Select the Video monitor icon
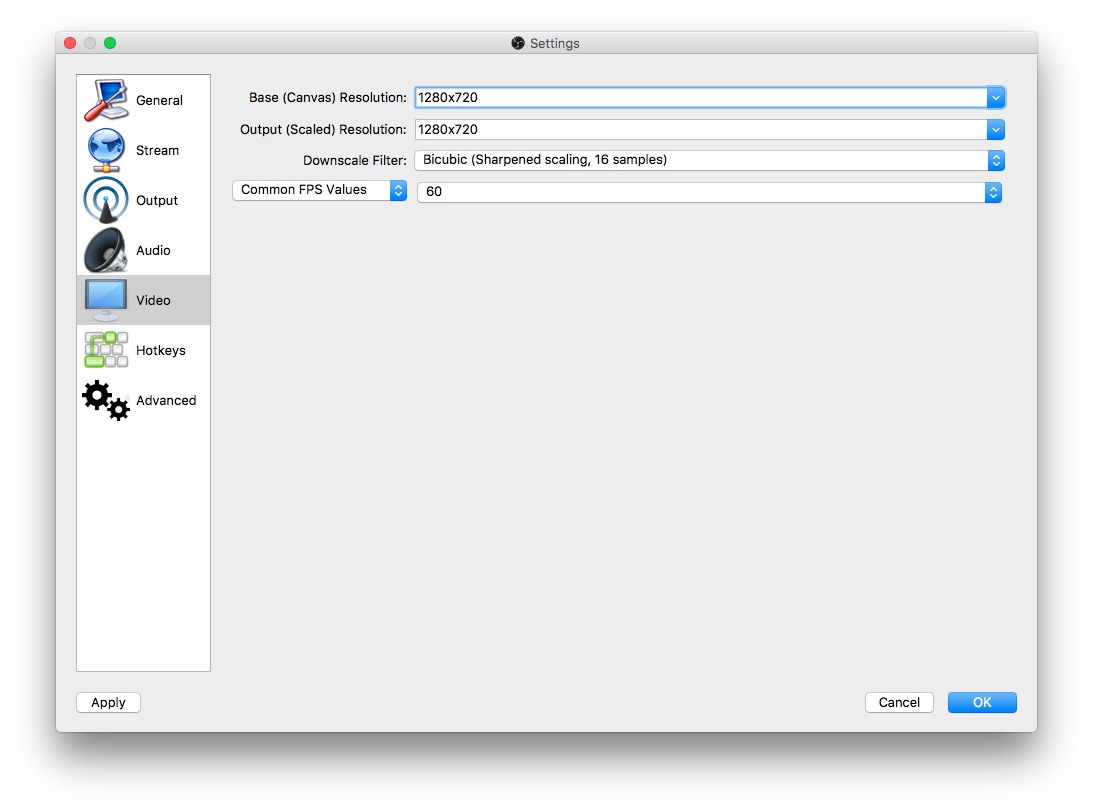The height and width of the screenshot is (812, 1093). [x=106, y=300]
